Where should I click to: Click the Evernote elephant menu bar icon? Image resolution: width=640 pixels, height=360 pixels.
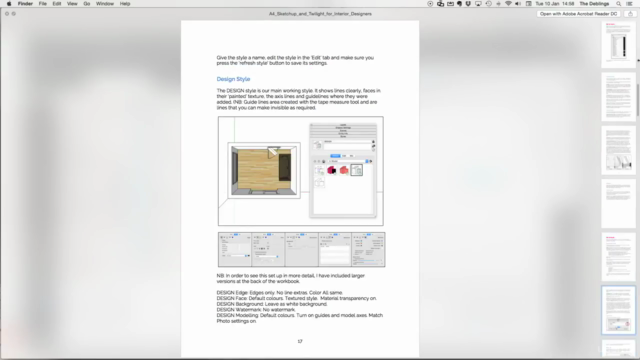[x=459, y=4]
